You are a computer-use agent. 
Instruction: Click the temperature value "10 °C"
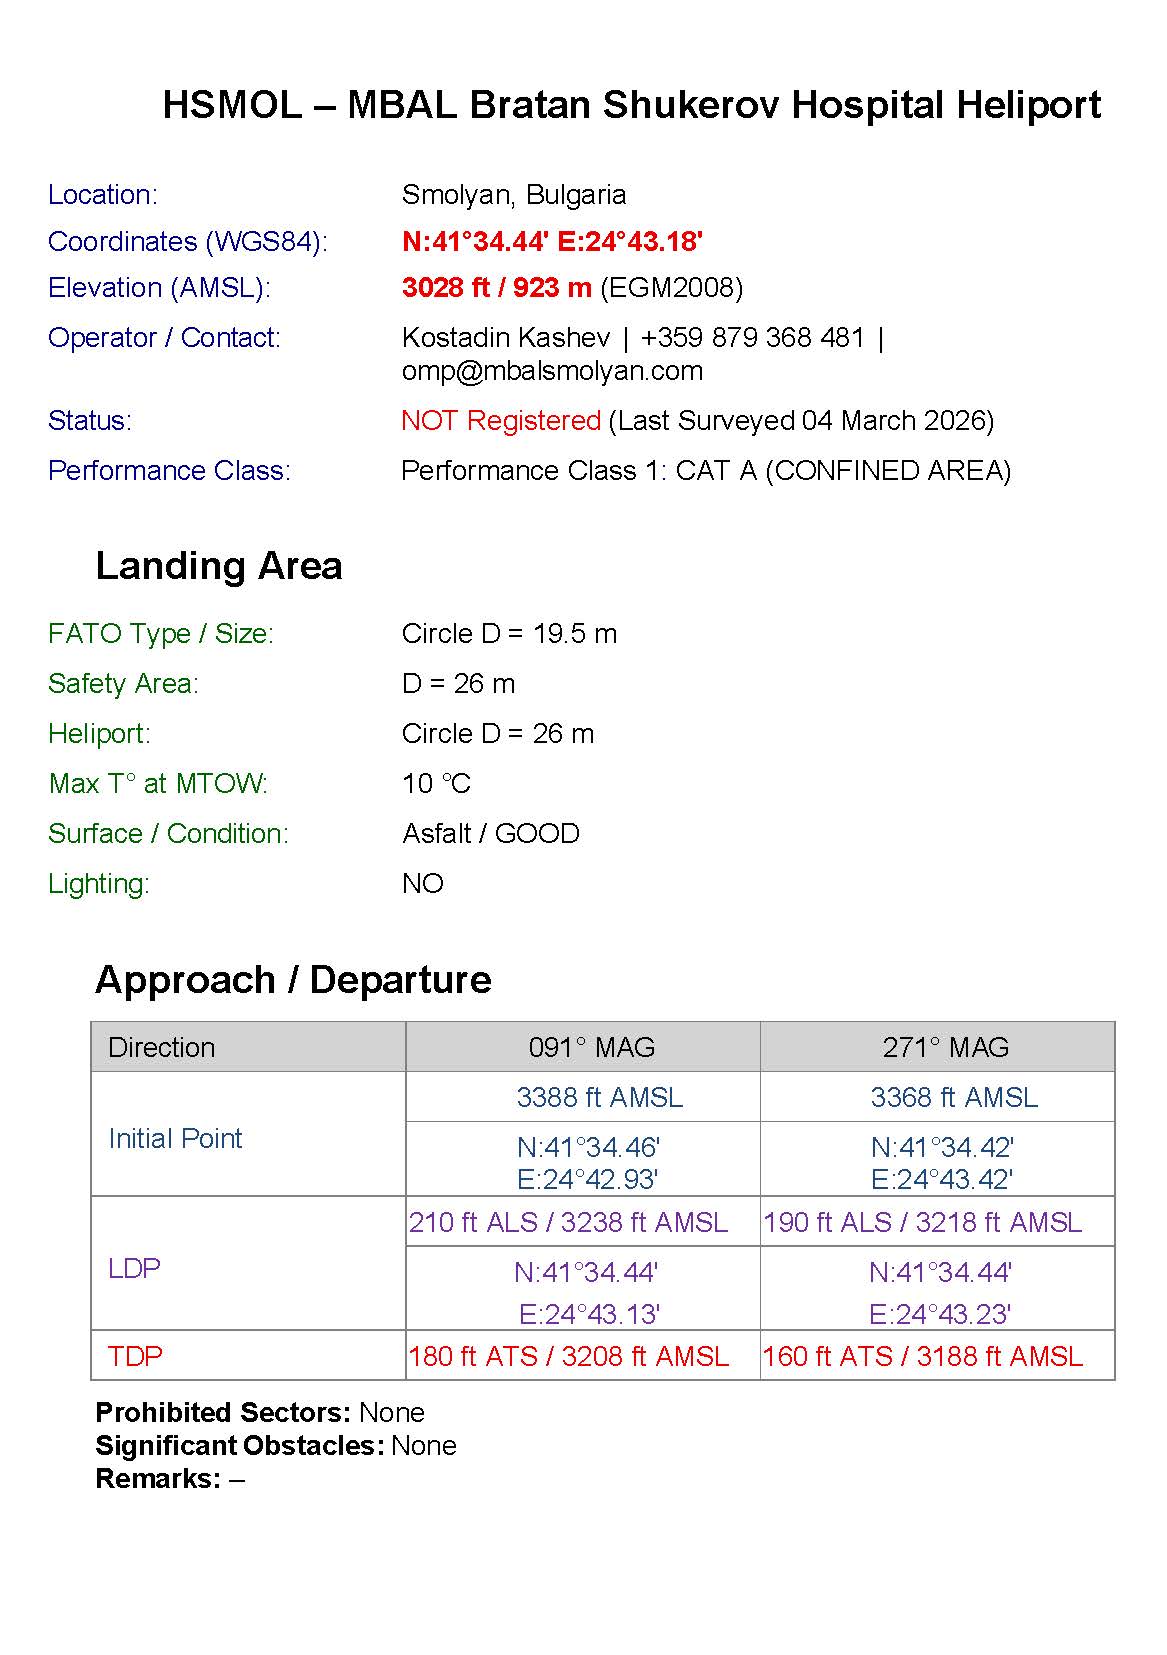436,784
